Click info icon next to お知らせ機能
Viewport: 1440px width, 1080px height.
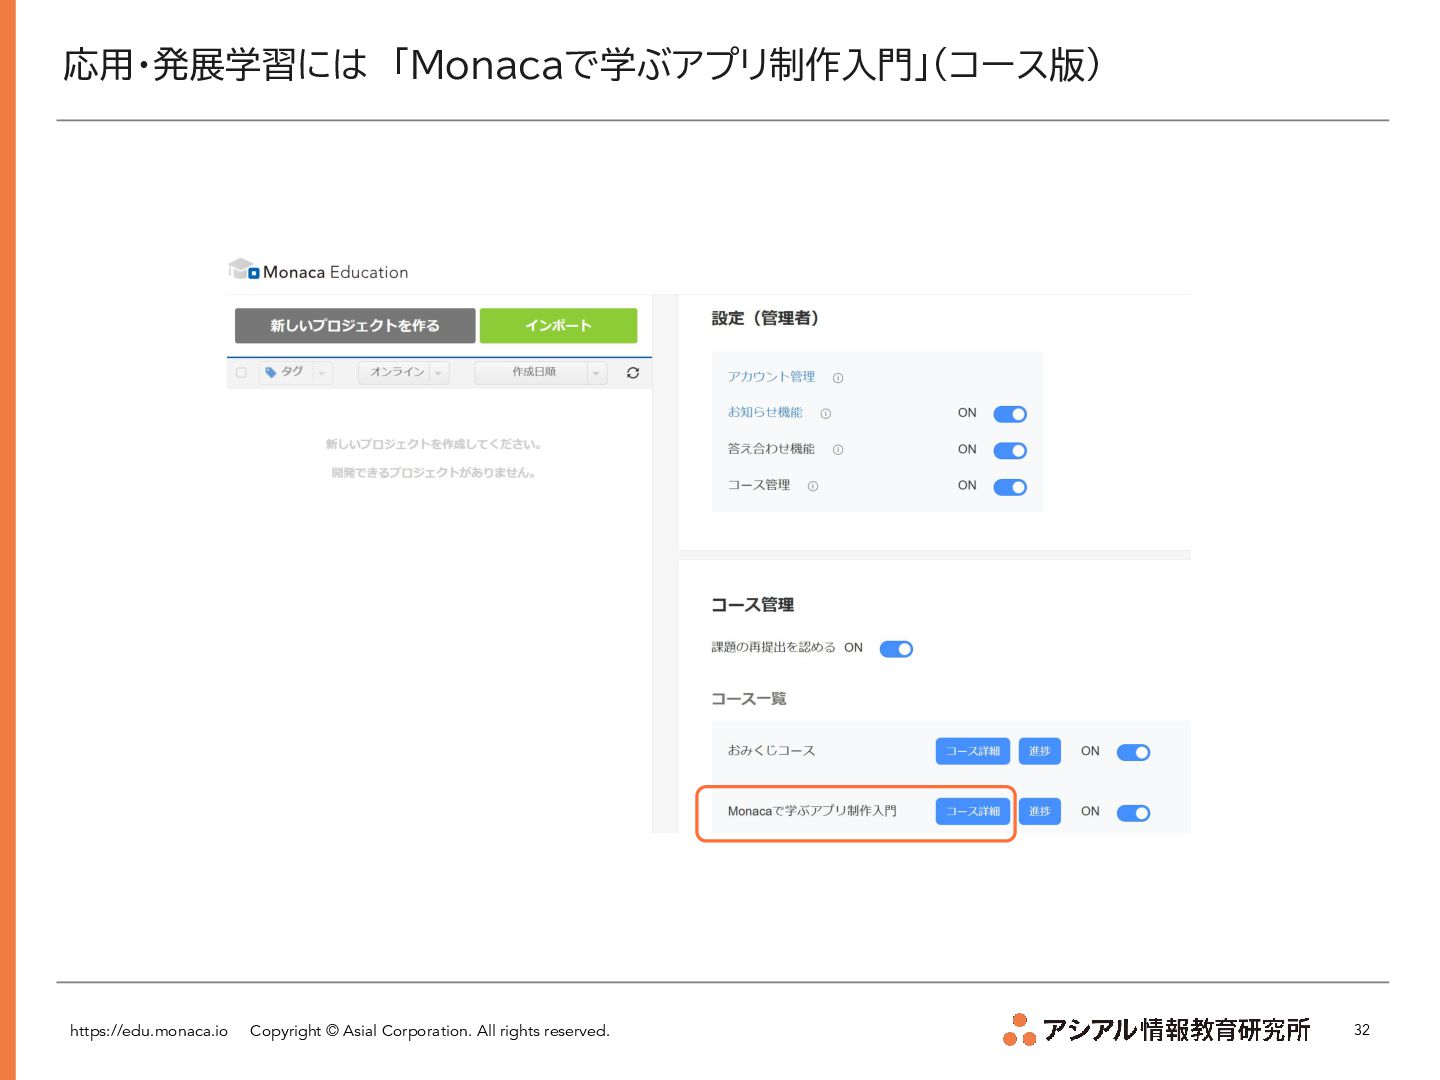tap(826, 414)
